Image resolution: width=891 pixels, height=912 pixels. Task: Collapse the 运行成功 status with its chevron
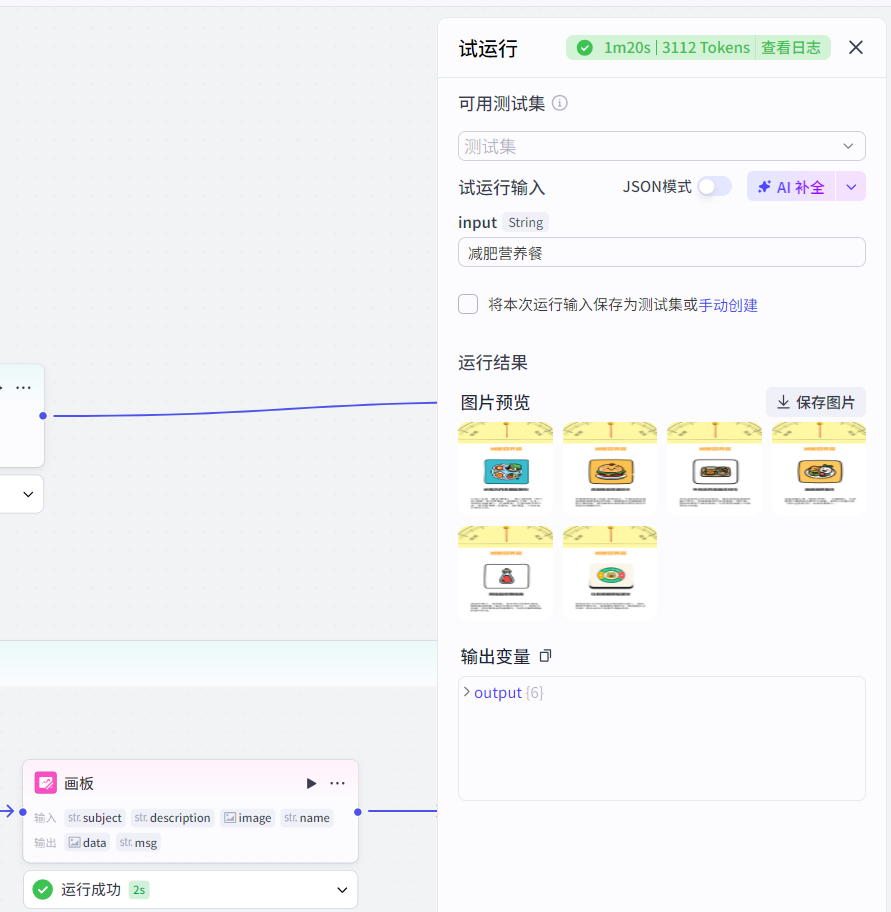pos(340,889)
